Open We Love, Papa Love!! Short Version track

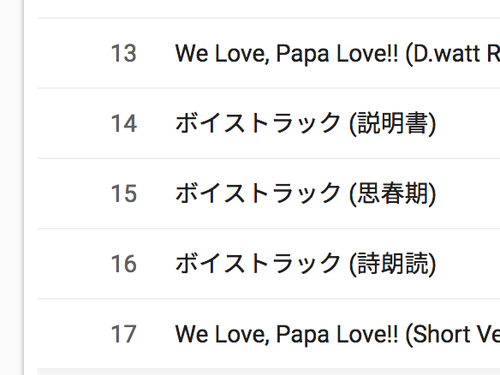click(337, 334)
